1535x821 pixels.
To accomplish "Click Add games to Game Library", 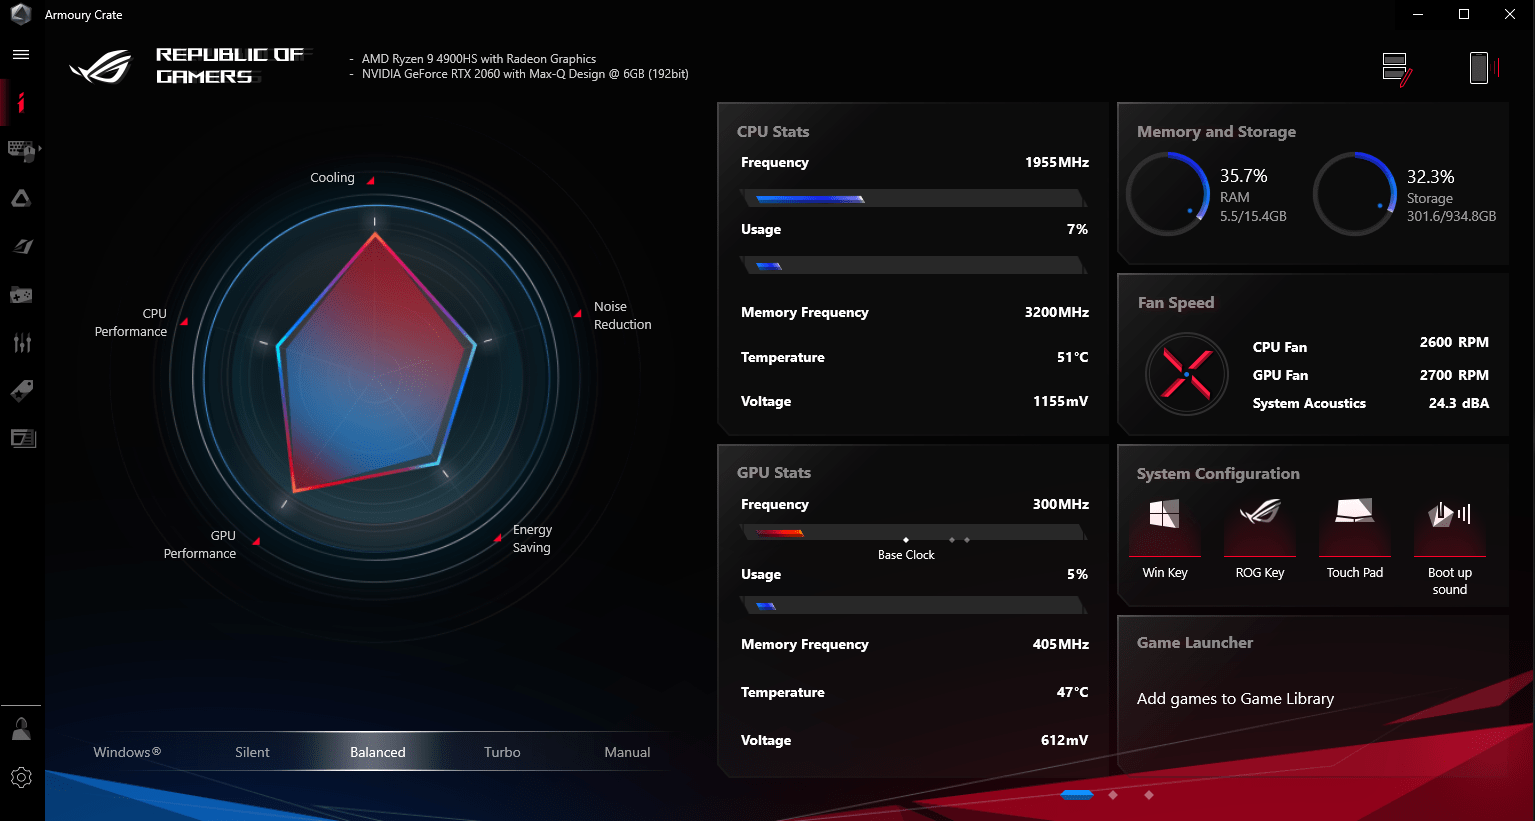I will [1235, 699].
